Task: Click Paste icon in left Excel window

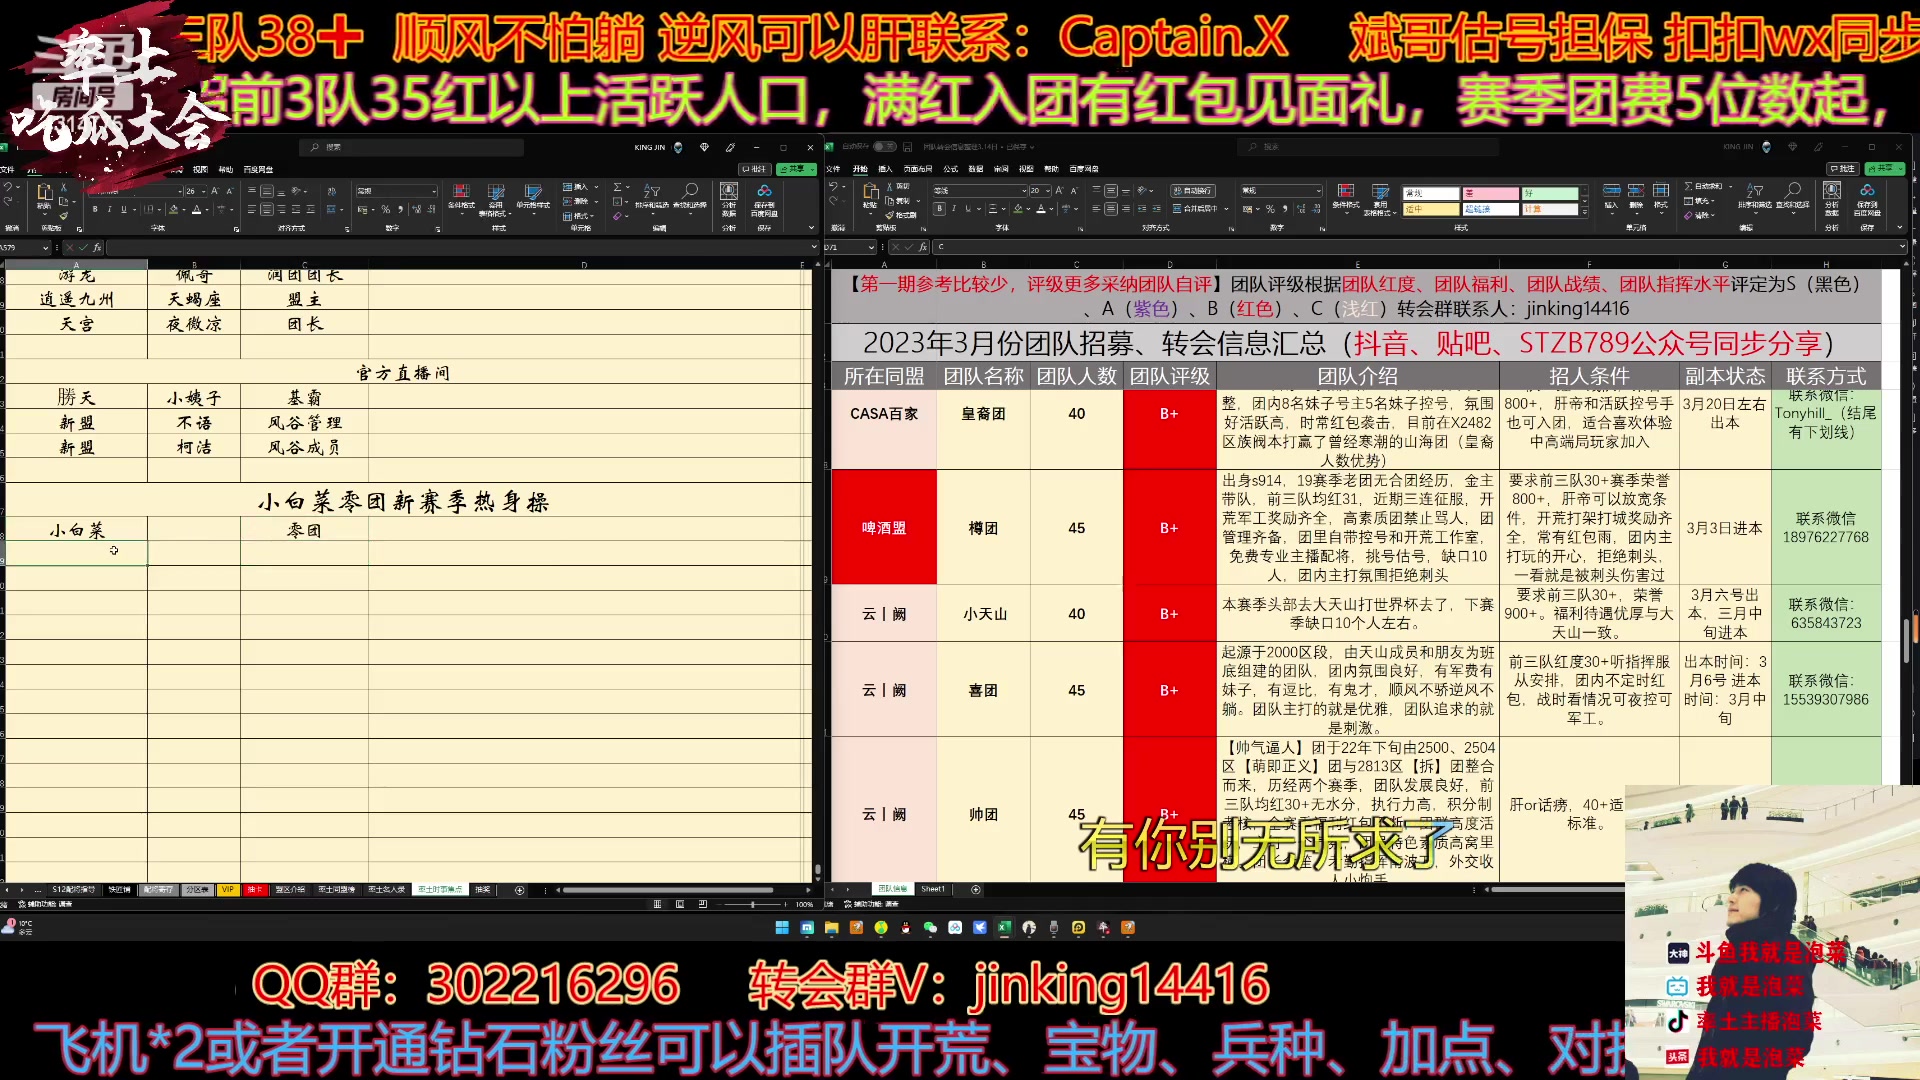Action: coord(44,193)
